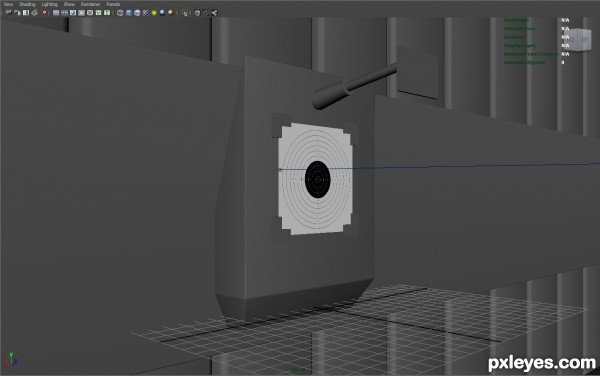Switch to Wireframe shading icon
This screenshot has height=376, width=600.
[x=120, y=13]
